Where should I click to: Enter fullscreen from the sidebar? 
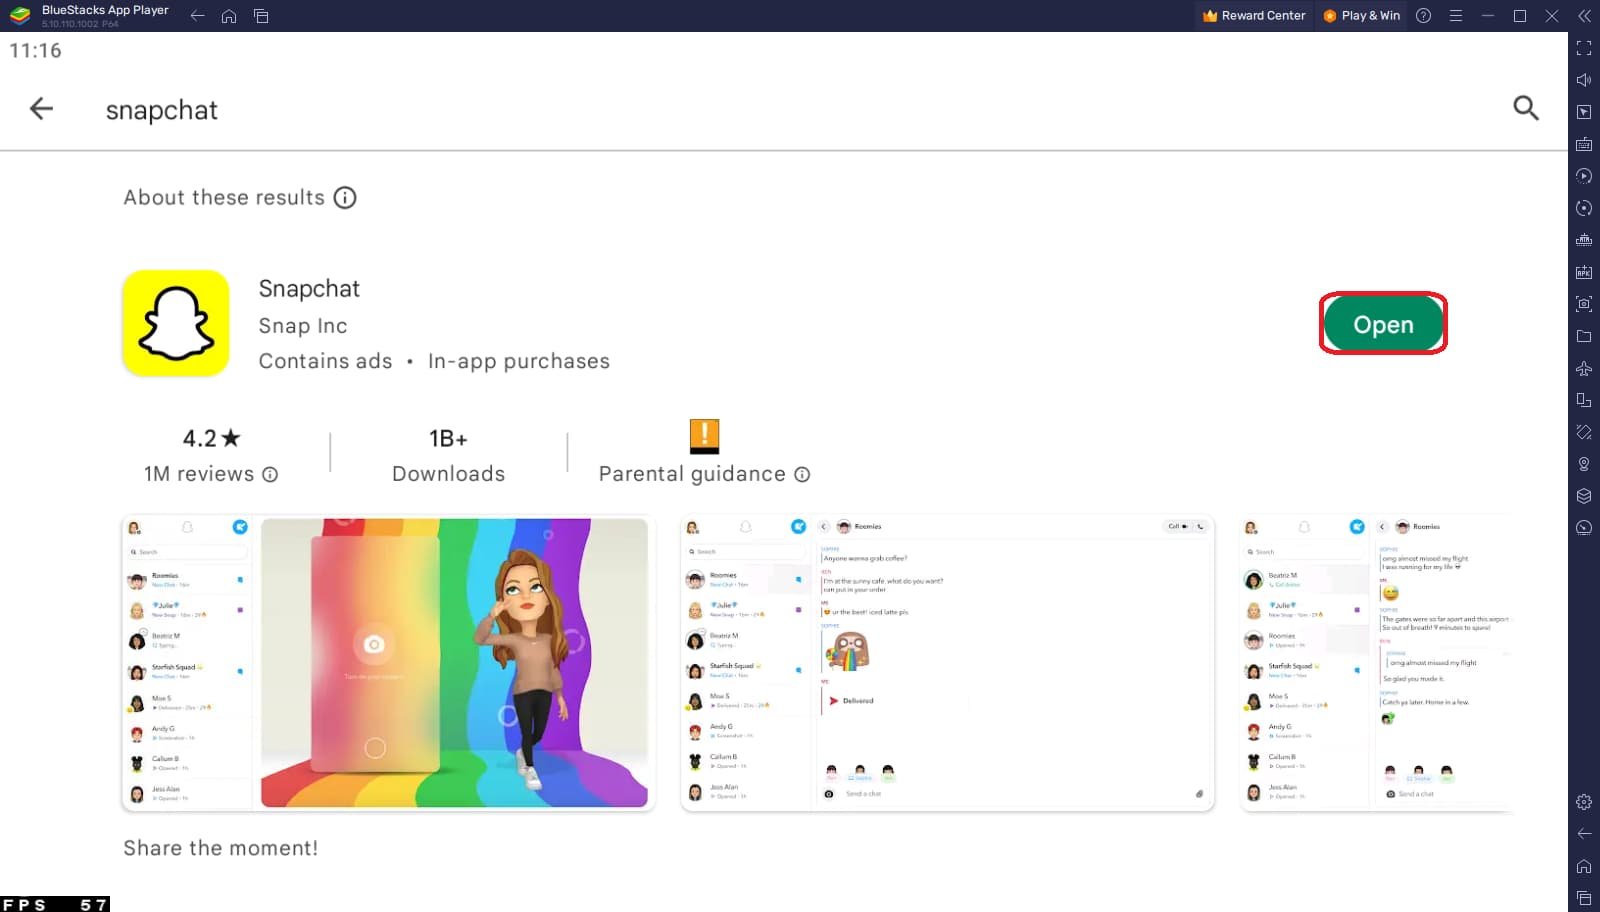pos(1584,48)
